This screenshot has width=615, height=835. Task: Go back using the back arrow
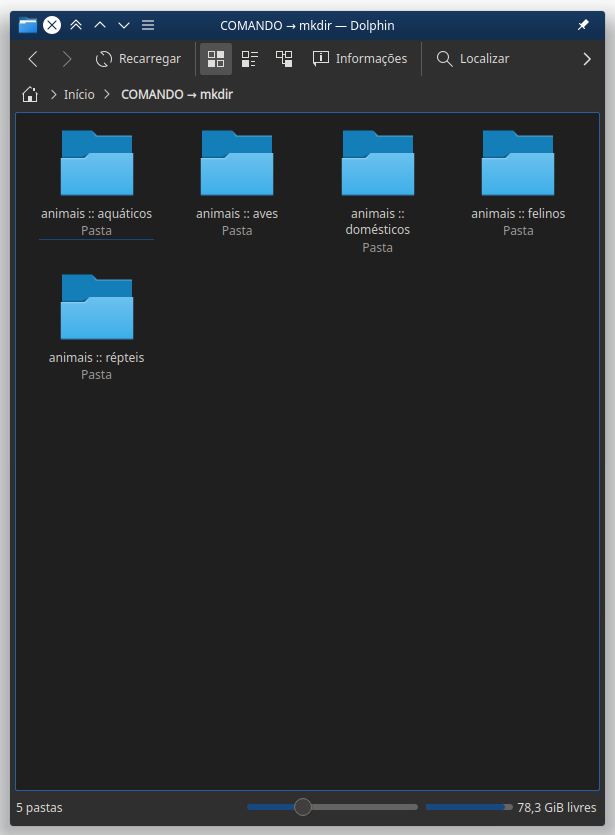33,59
